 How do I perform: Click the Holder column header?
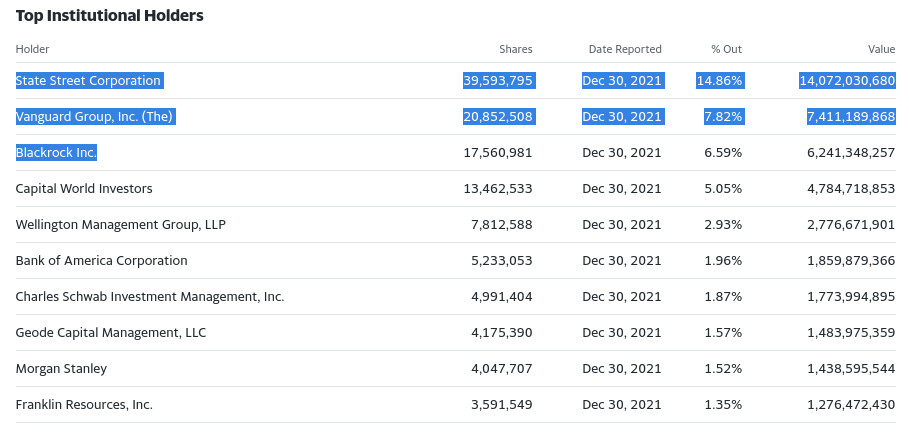(33, 49)
